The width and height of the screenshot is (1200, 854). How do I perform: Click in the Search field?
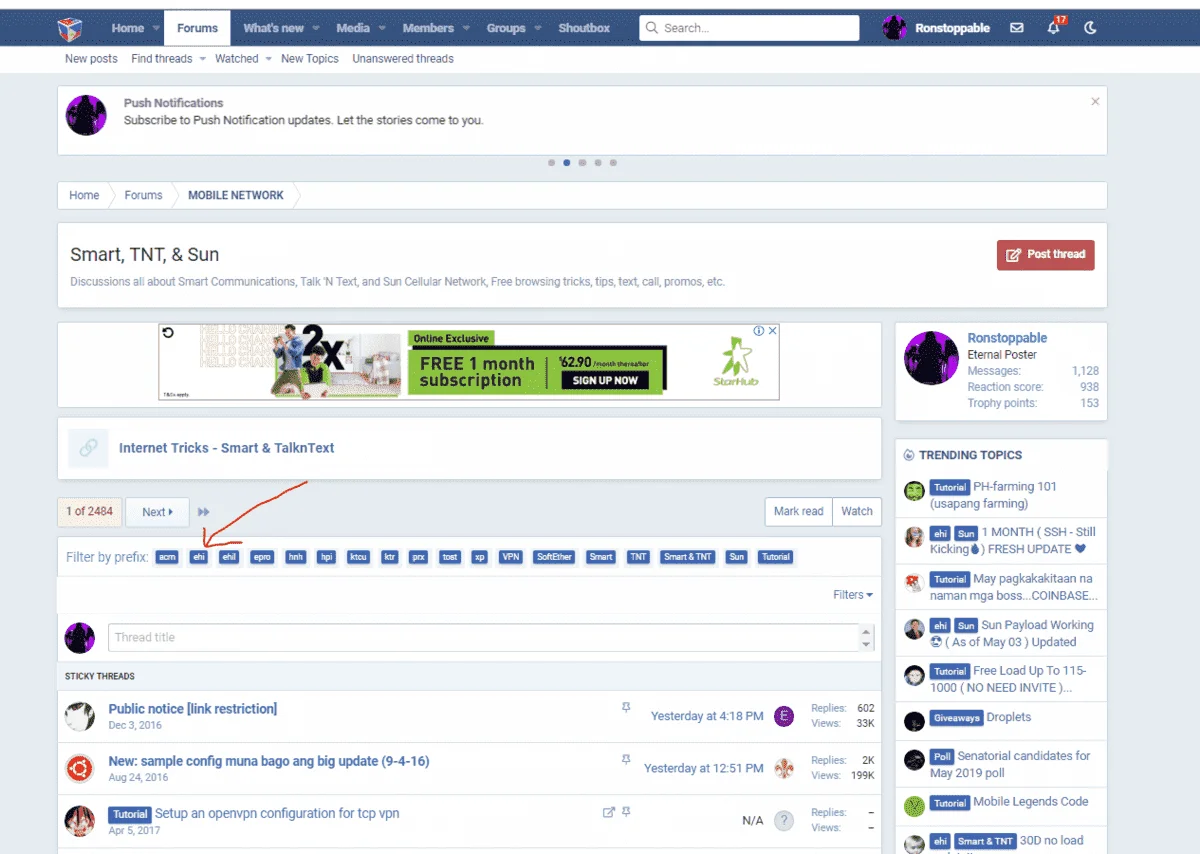(x=749, y=28)
